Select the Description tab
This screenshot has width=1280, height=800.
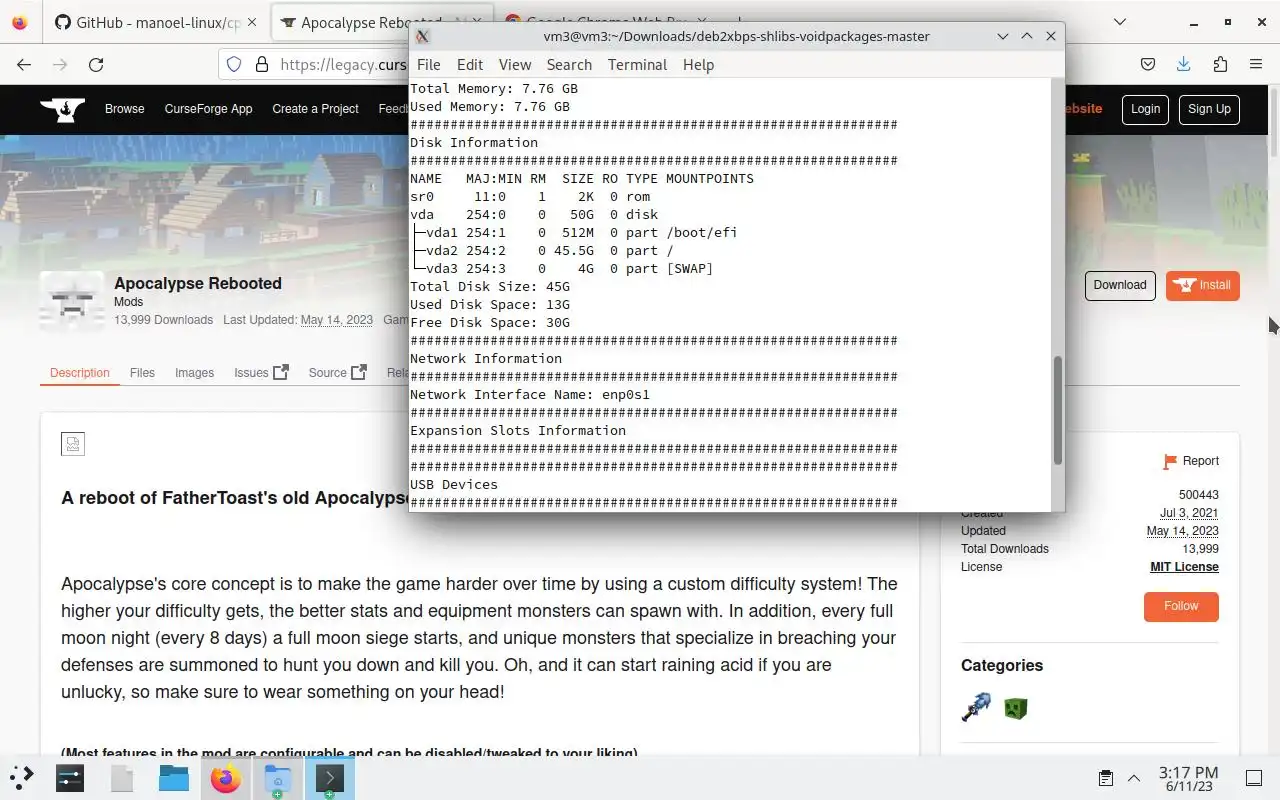coord(79,372)
